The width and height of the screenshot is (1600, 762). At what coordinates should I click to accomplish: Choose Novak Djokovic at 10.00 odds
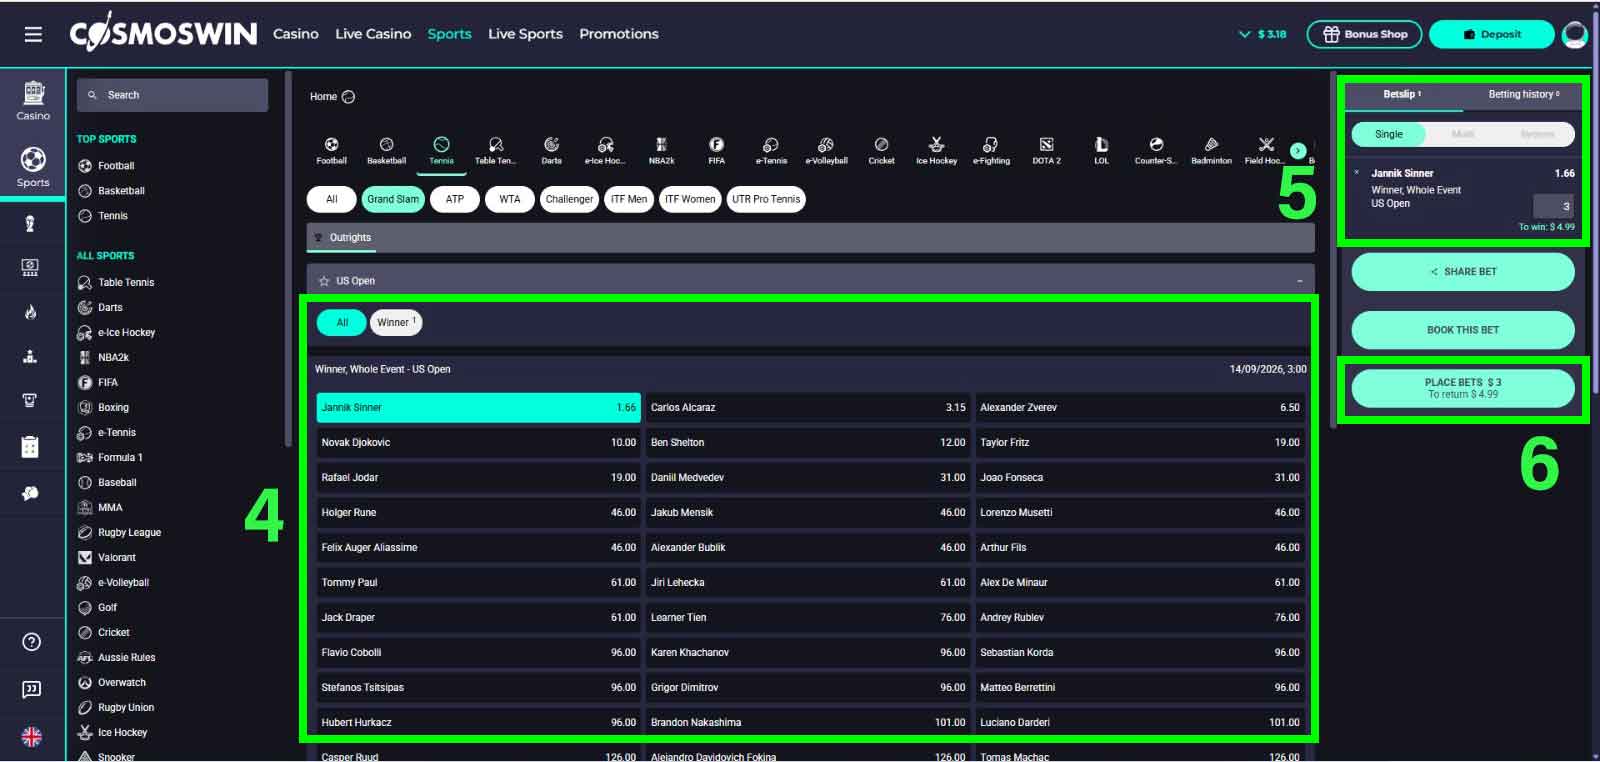pyautogui.click(x=479, y=442)
